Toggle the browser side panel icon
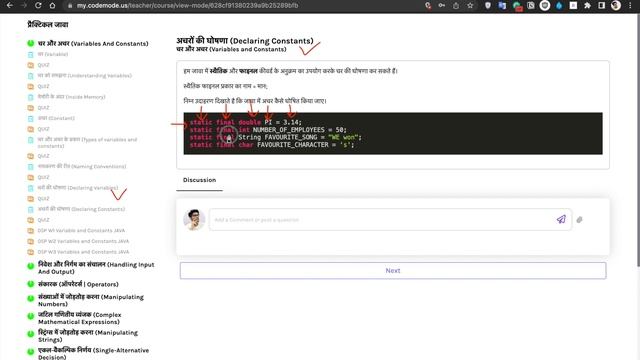The image size is (640, 360). pyautogui.click(x=602, y=6)
